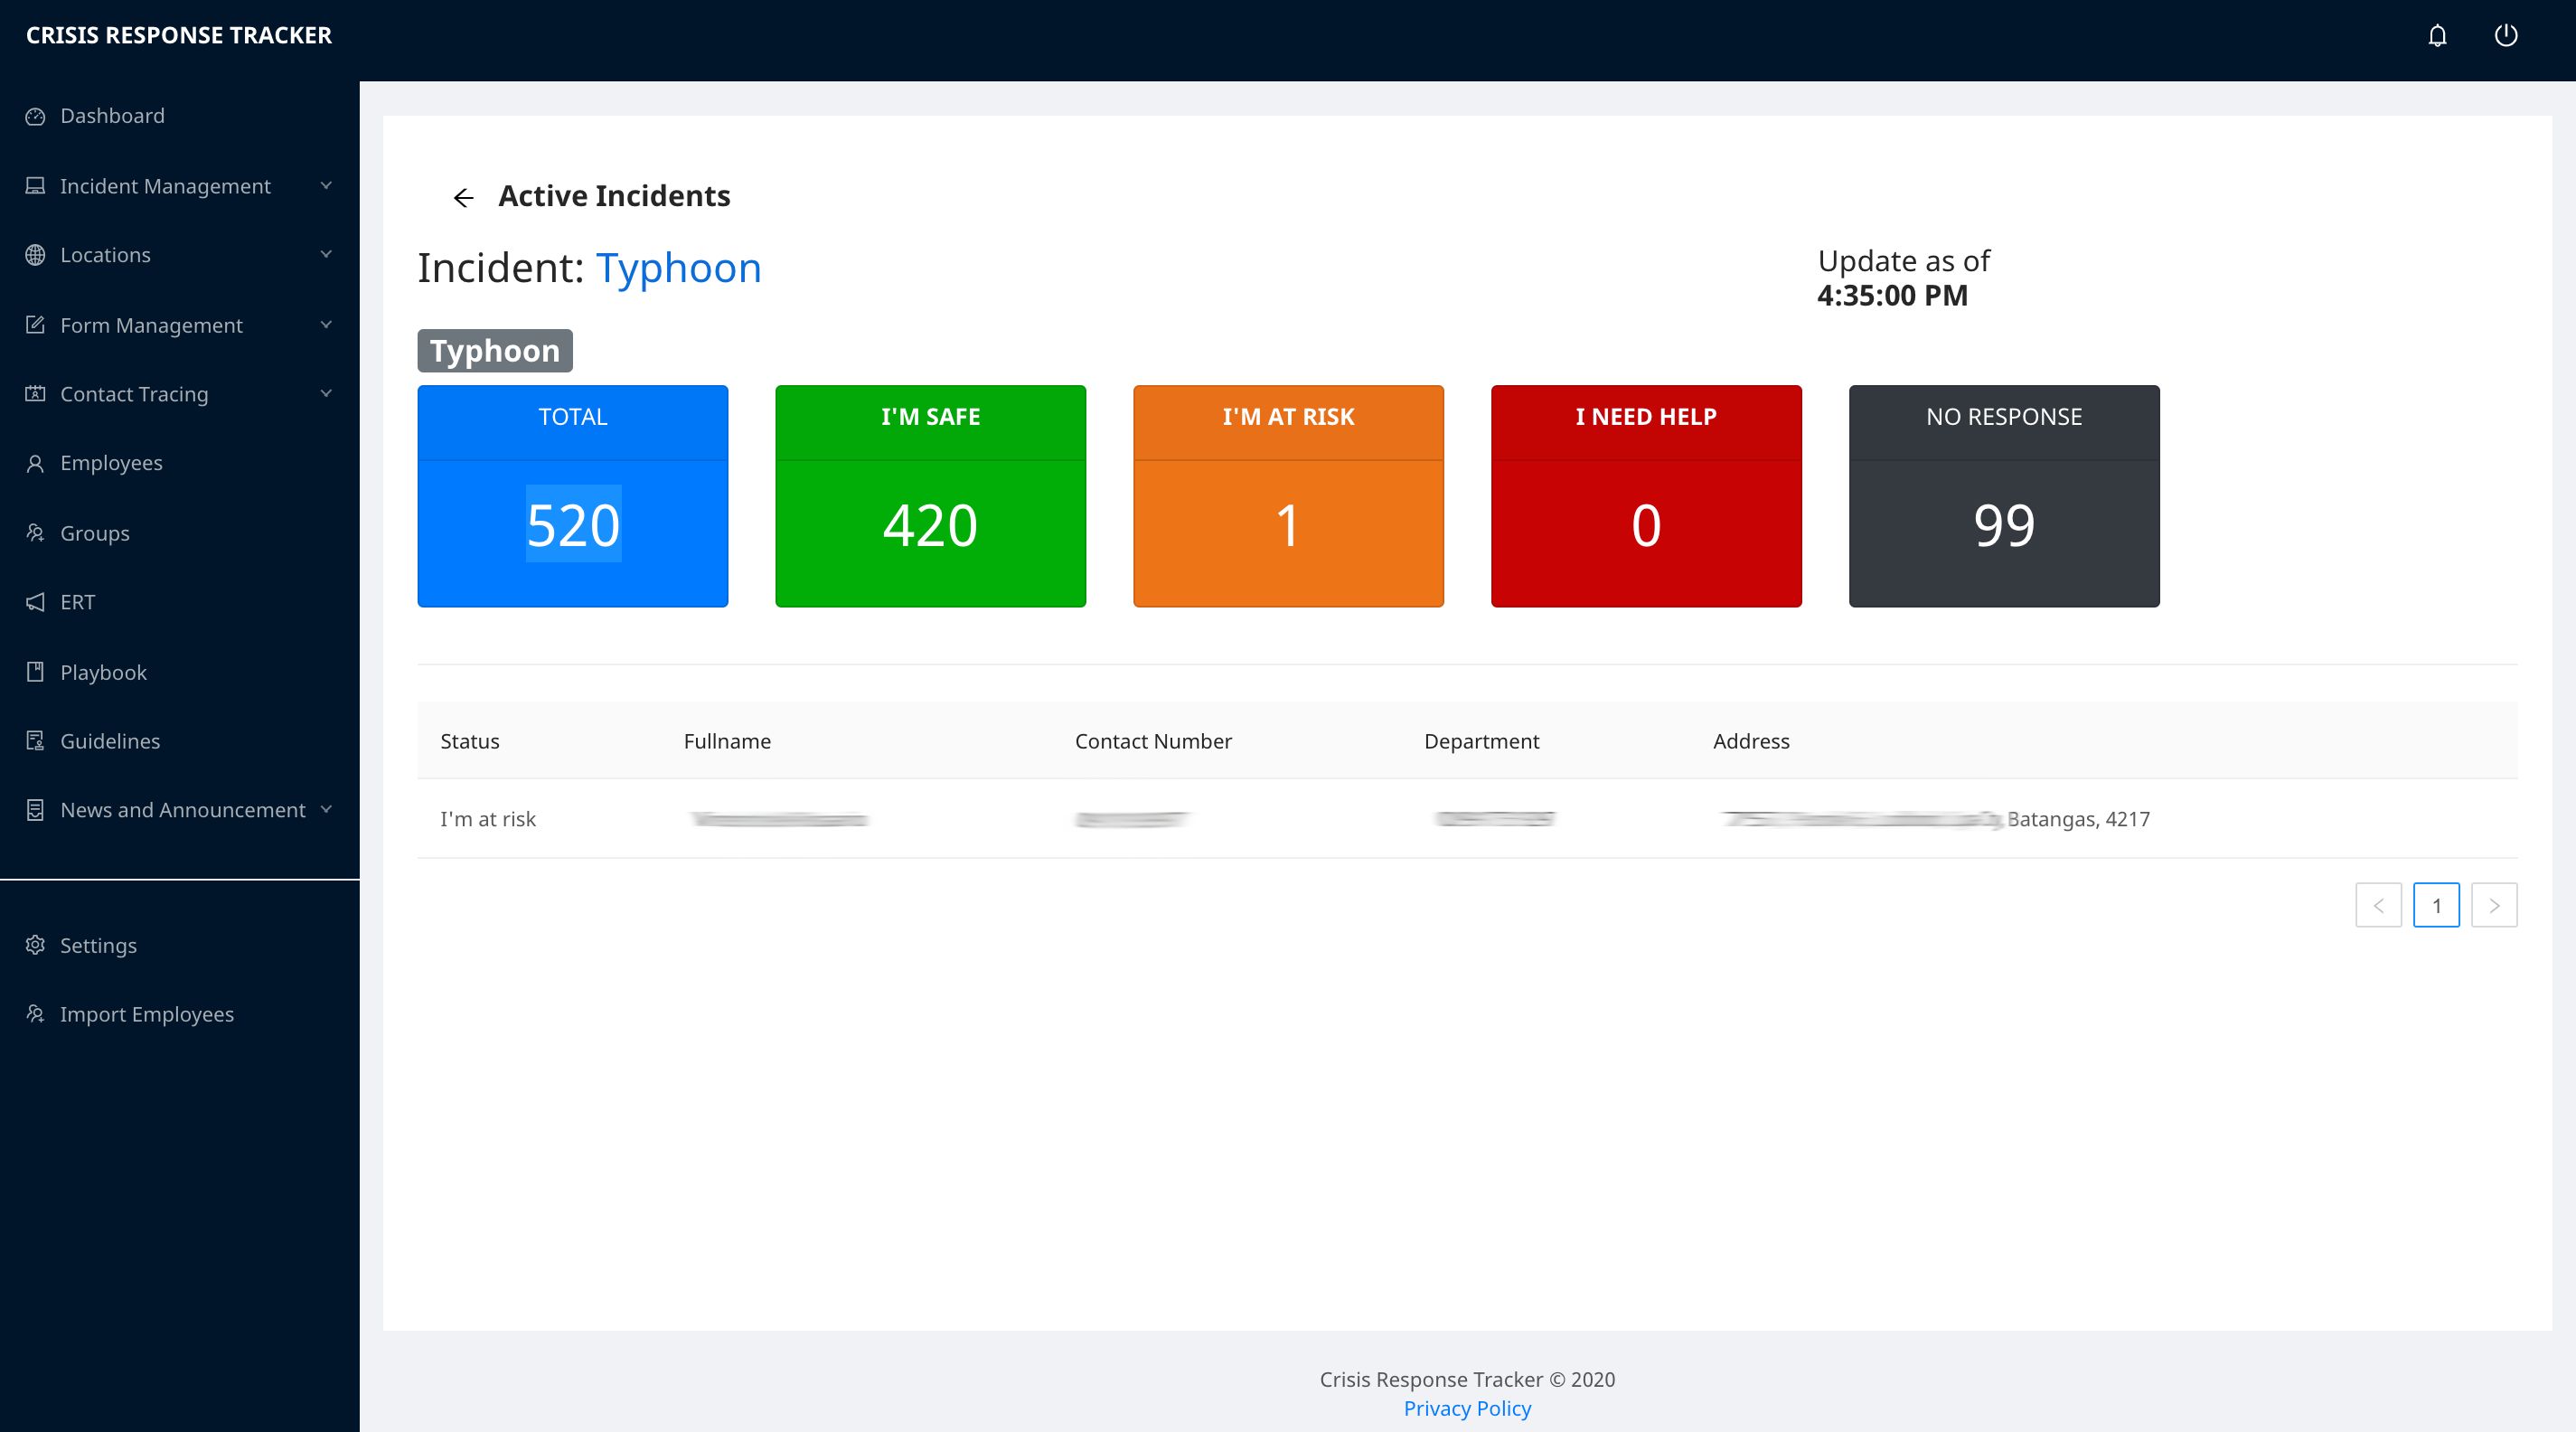
Task: Click the Employees person icon
Action: click(35, 463)
